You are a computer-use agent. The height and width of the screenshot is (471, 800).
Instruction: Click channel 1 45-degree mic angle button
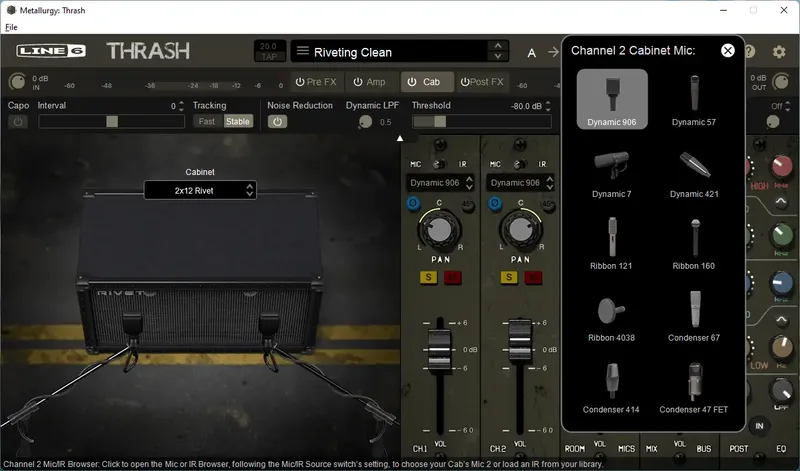467,205
